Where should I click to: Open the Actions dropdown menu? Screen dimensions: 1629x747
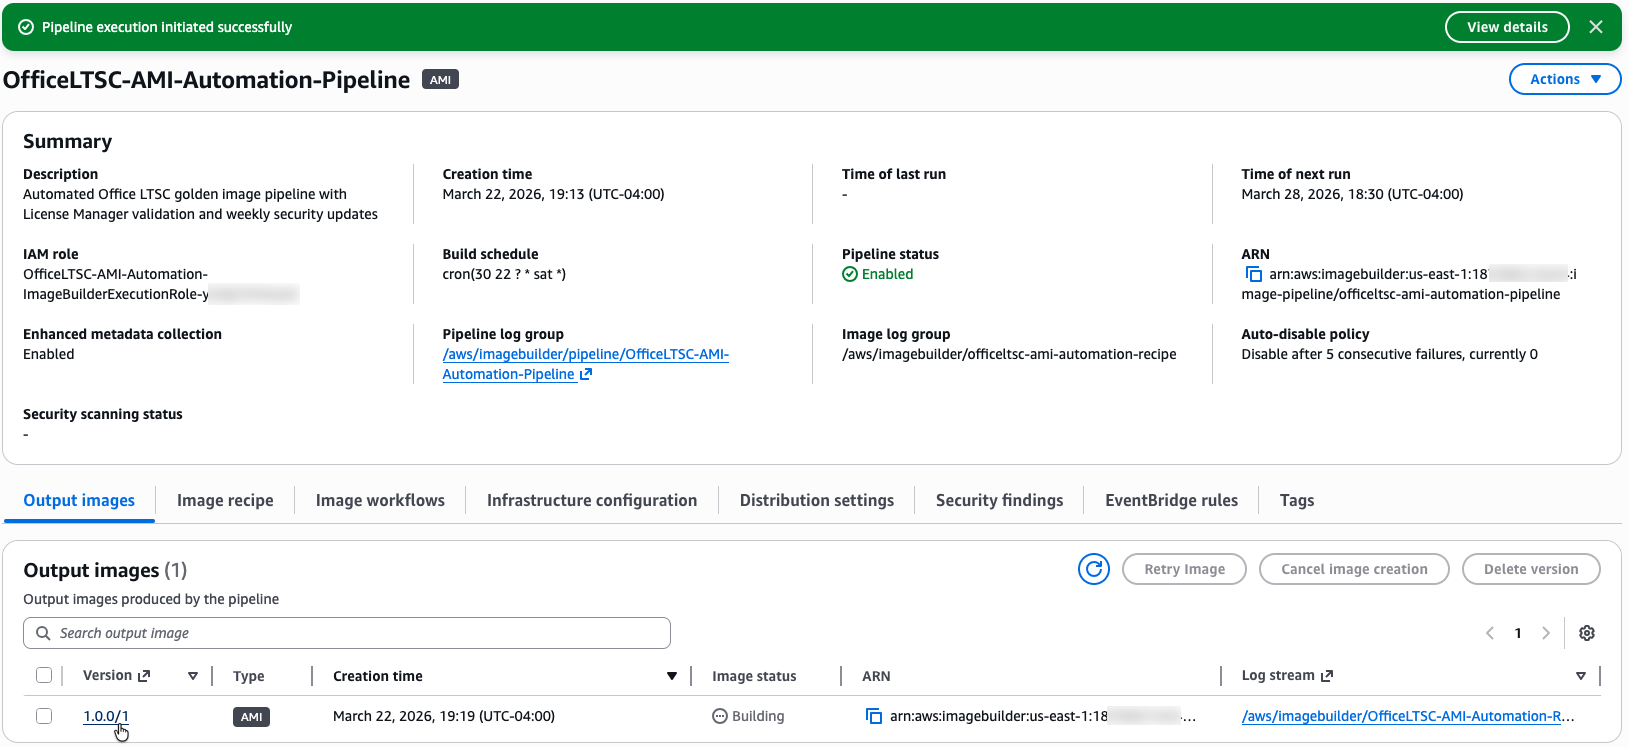pos(1565,79)
